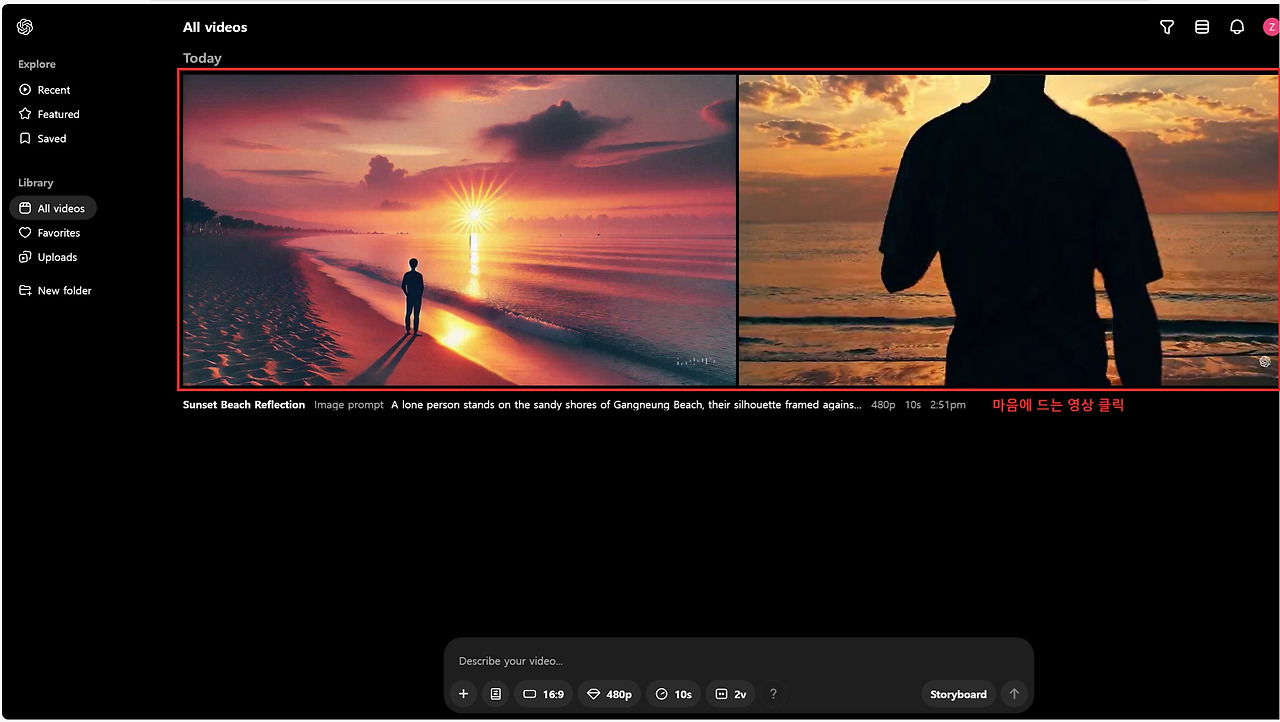Screen dimensions: 1280x722
Task: Click the Image prompt label
Action: coord(349,405)
